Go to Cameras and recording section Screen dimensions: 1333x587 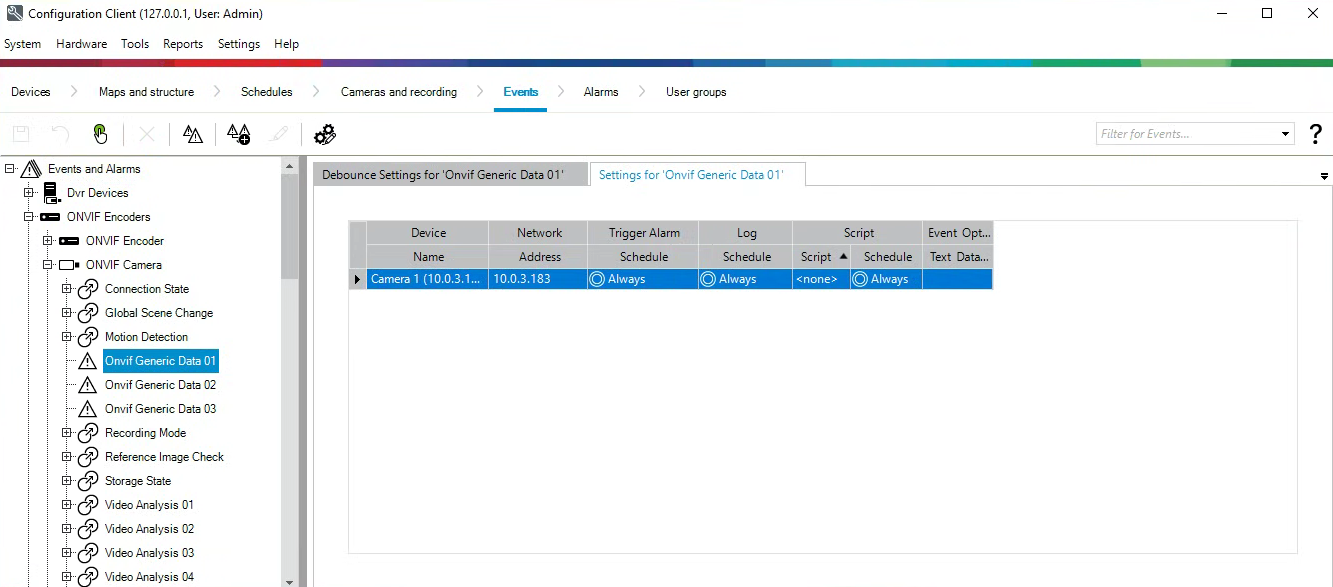(x=398, y=92)
